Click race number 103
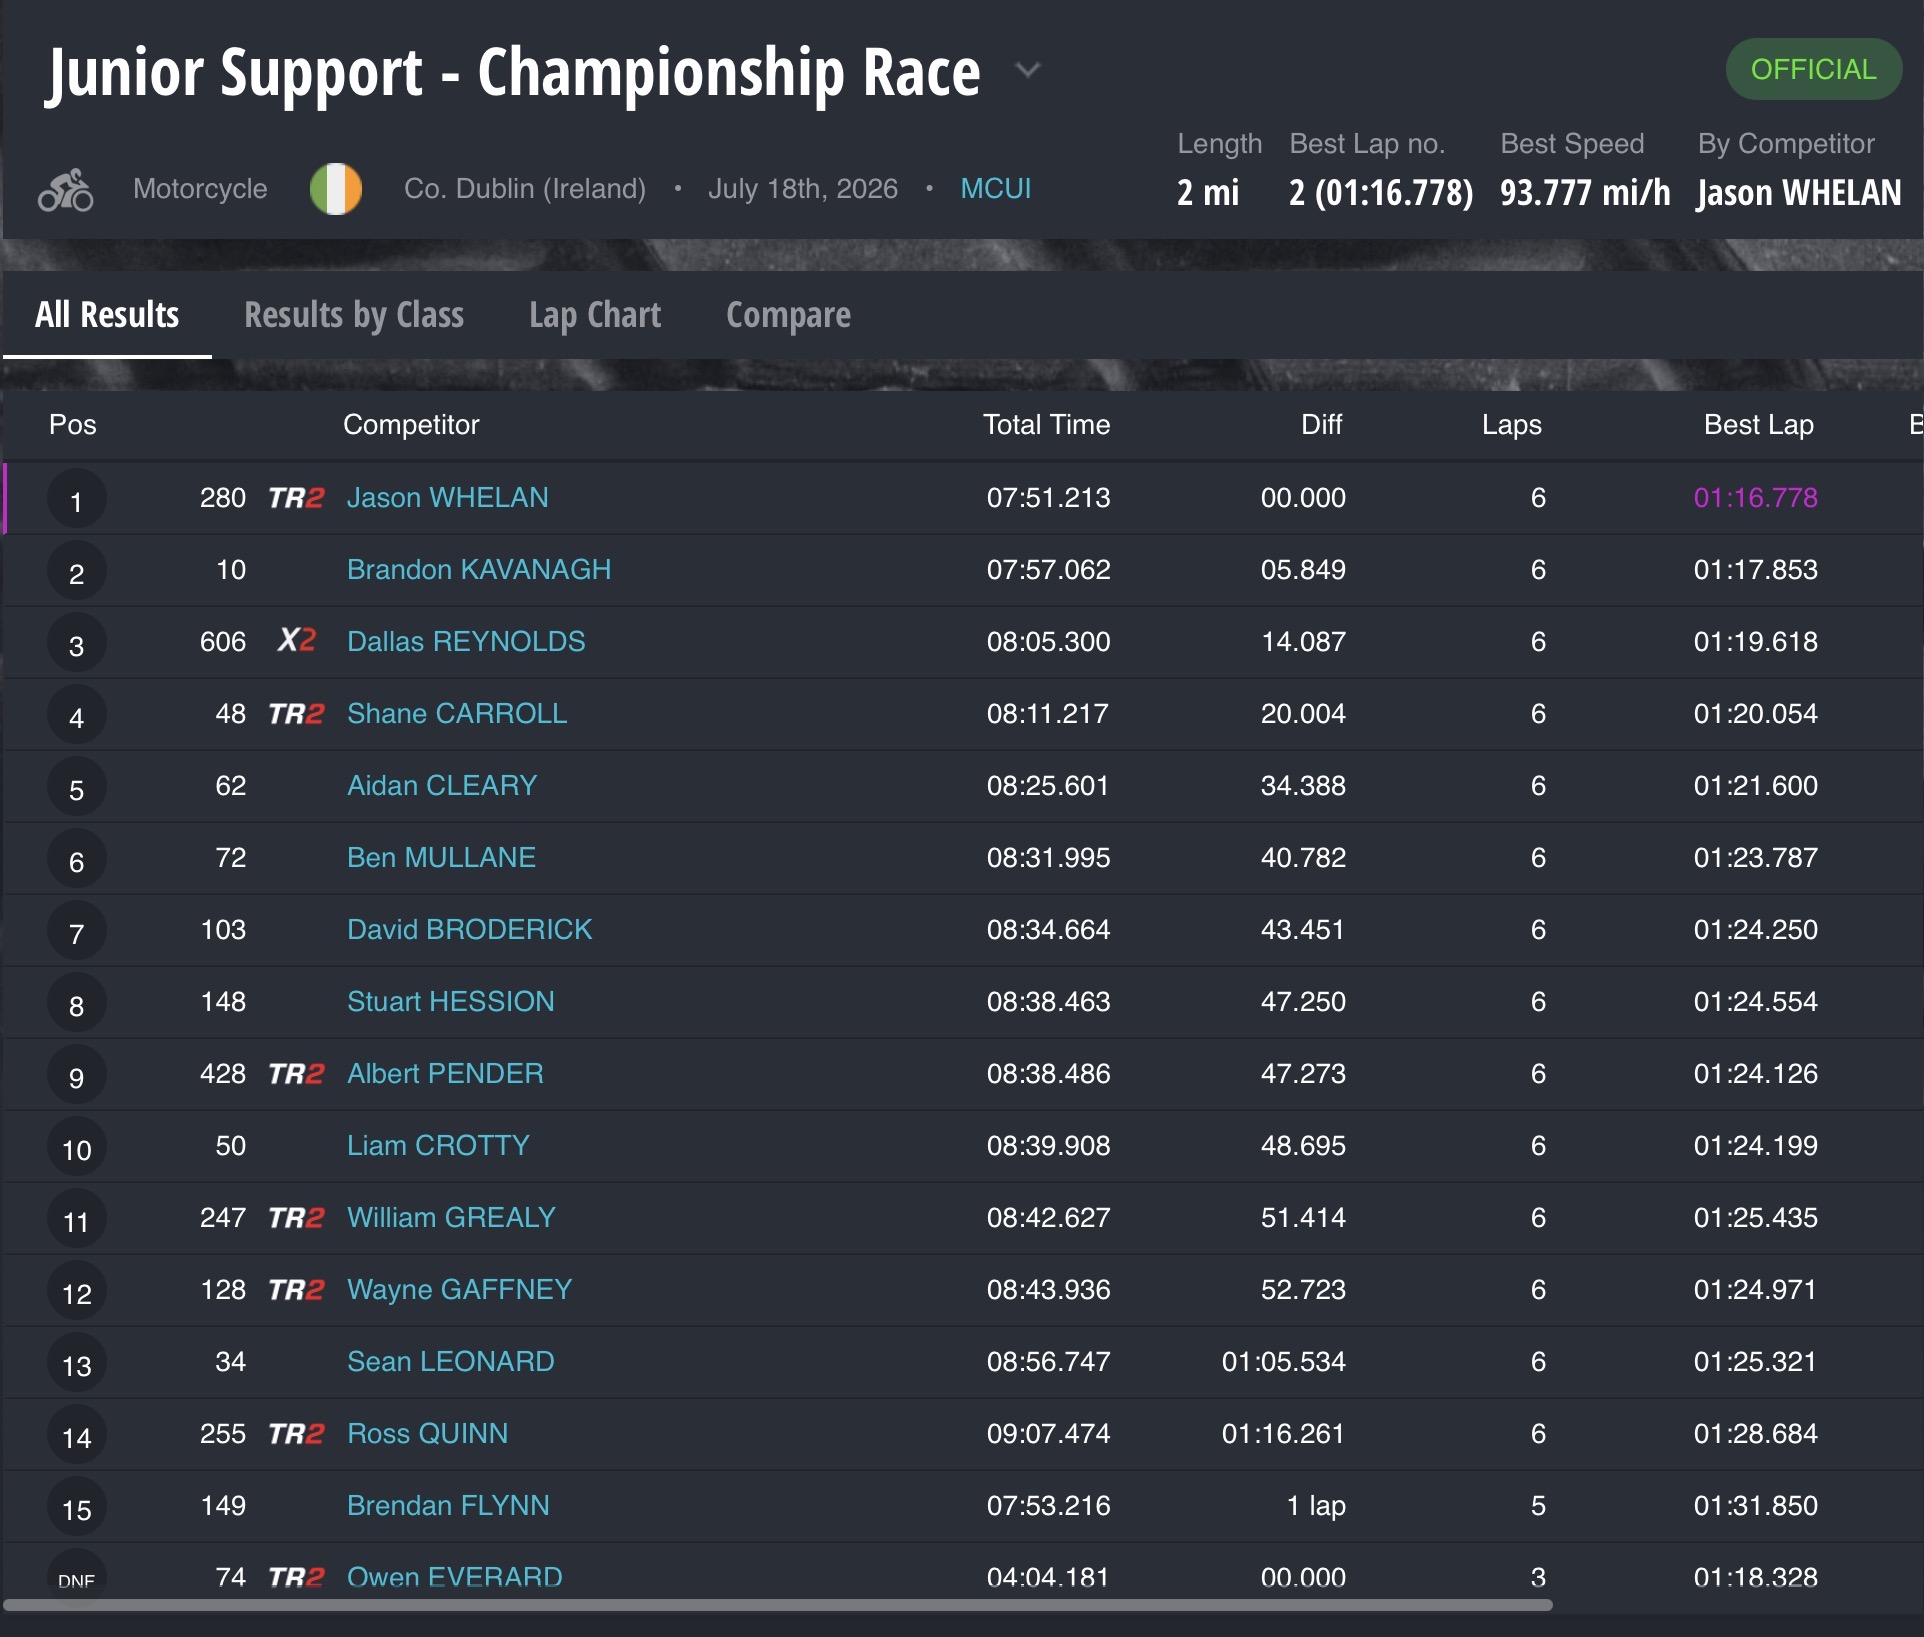The image size is (1924, 1637). (x=223, y=930)
